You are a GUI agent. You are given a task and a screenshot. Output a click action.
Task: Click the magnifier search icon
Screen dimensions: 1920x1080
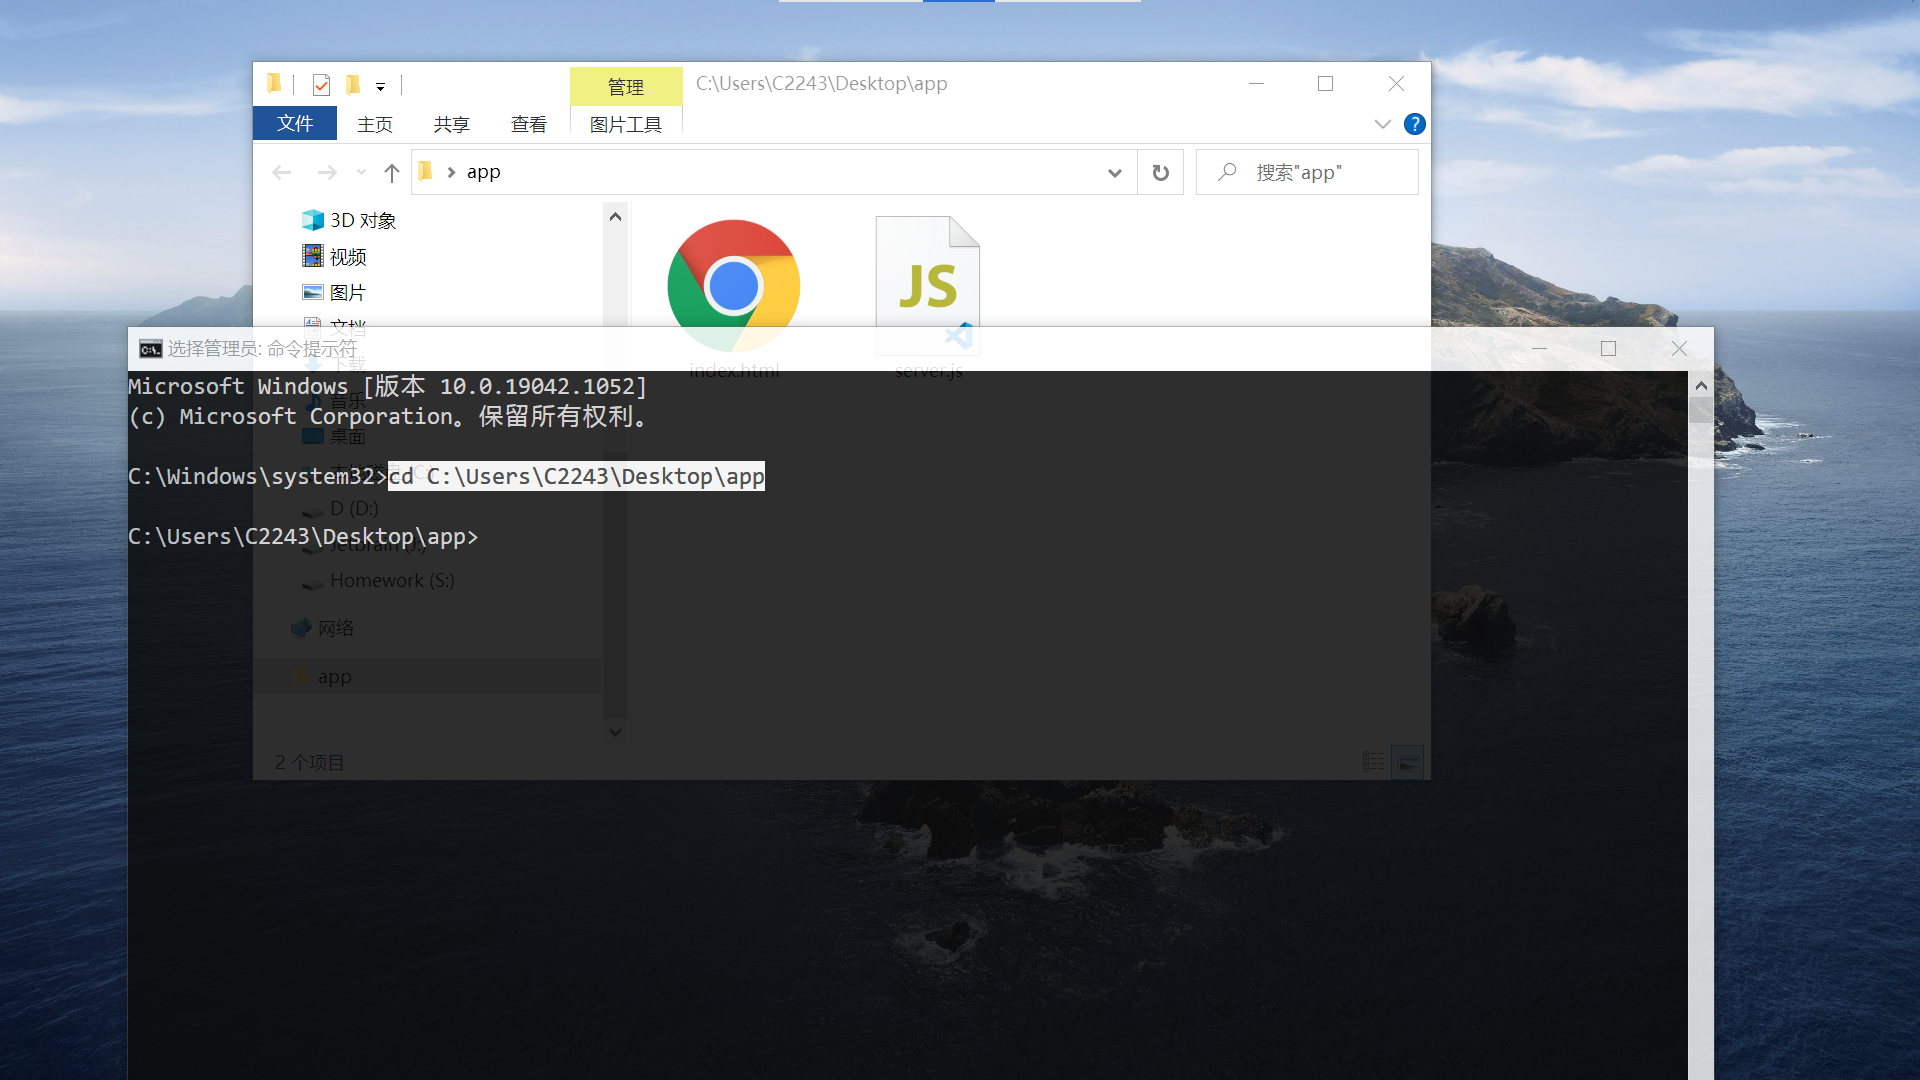pyautogui.click(x=1227, y=172)
